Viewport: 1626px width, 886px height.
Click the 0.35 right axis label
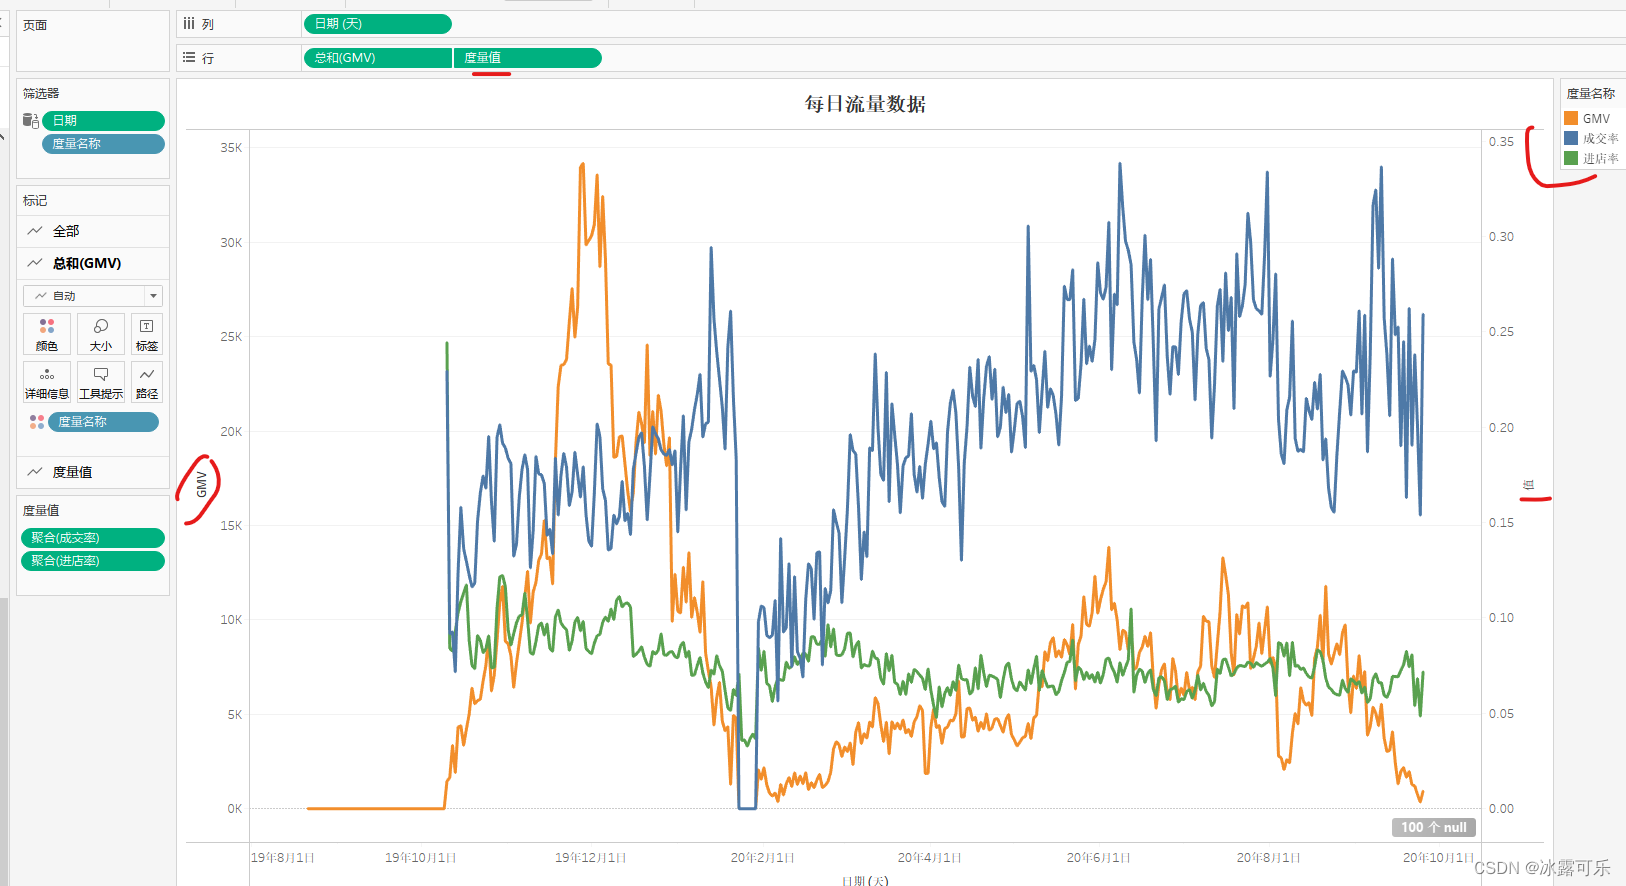(x=1501, y=142)
